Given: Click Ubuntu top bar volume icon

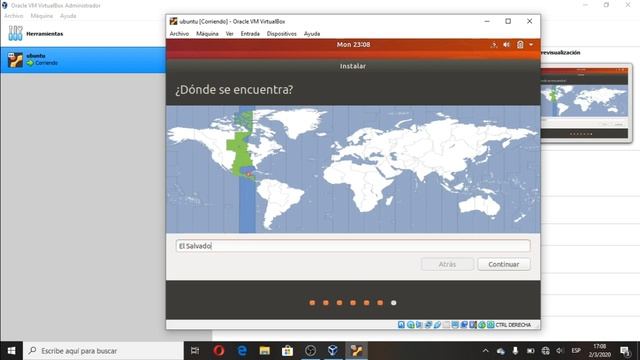Looking at the screenshot, I should [x=507, y=44].
